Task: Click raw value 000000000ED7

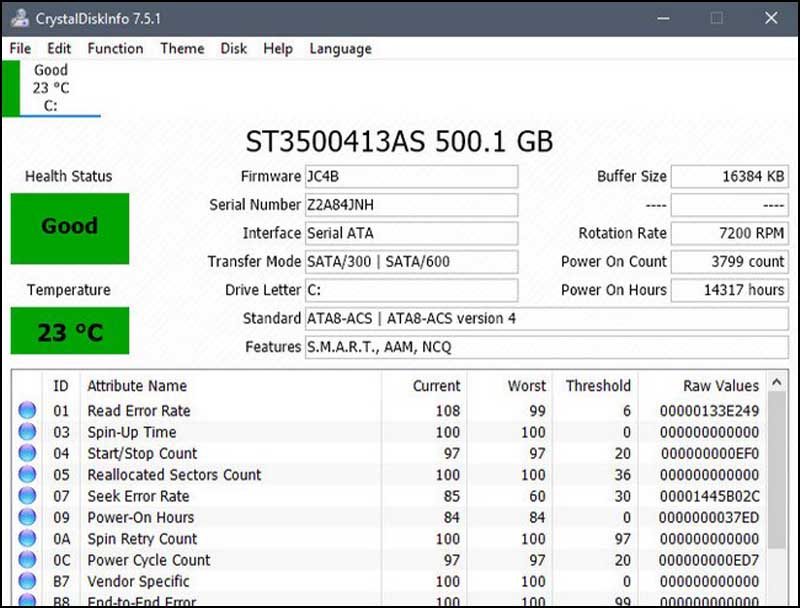Action: (x=709, y=561)
